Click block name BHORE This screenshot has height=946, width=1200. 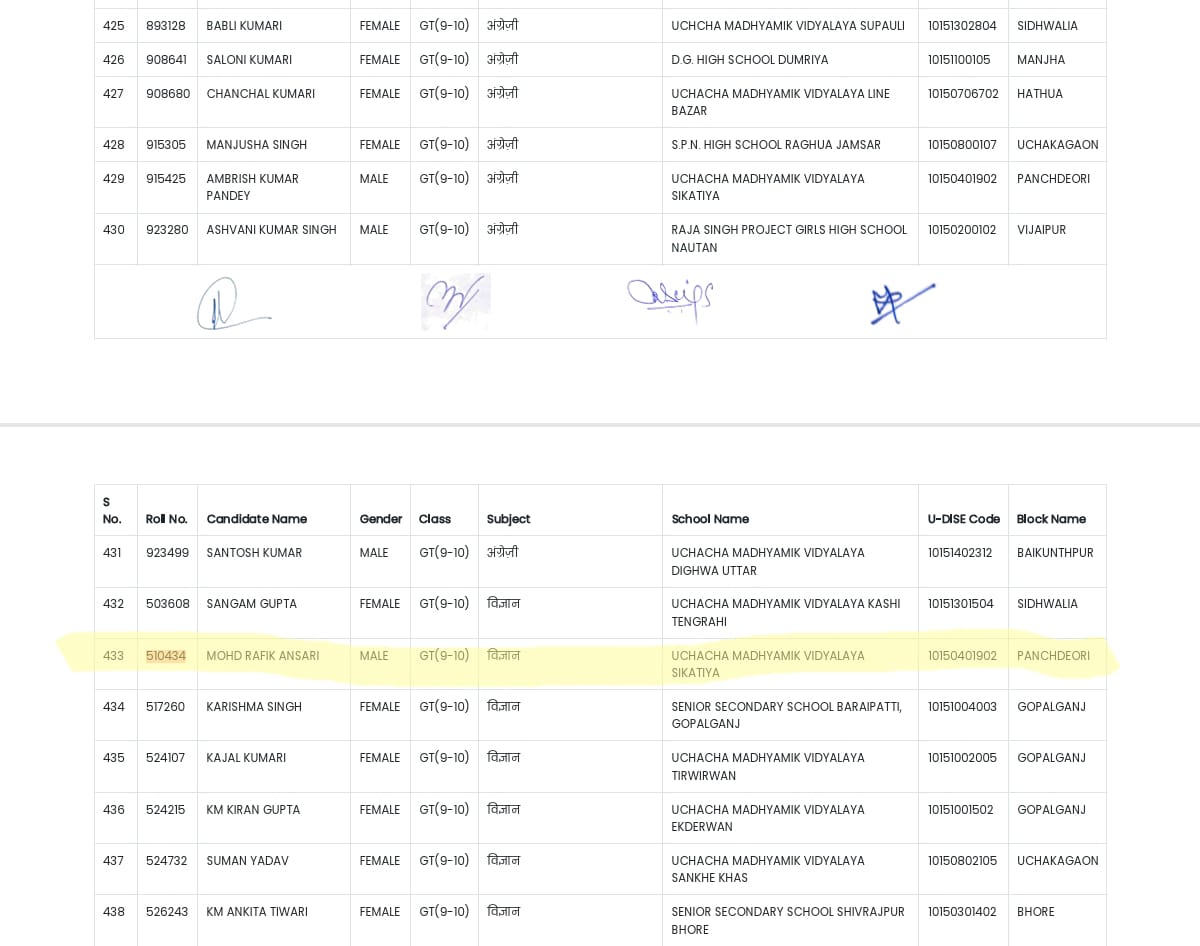[x=1036, y=912]
